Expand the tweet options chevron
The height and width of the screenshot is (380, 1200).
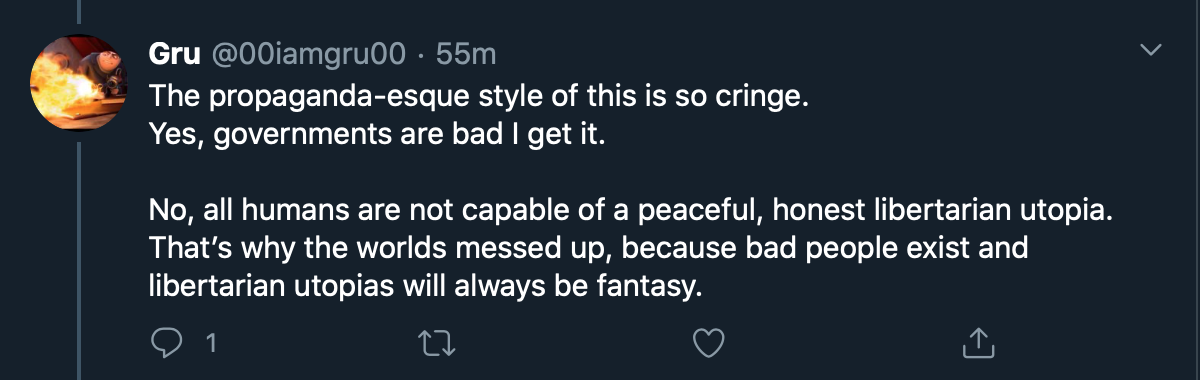pyautogui.click(x=1152, y=49)
